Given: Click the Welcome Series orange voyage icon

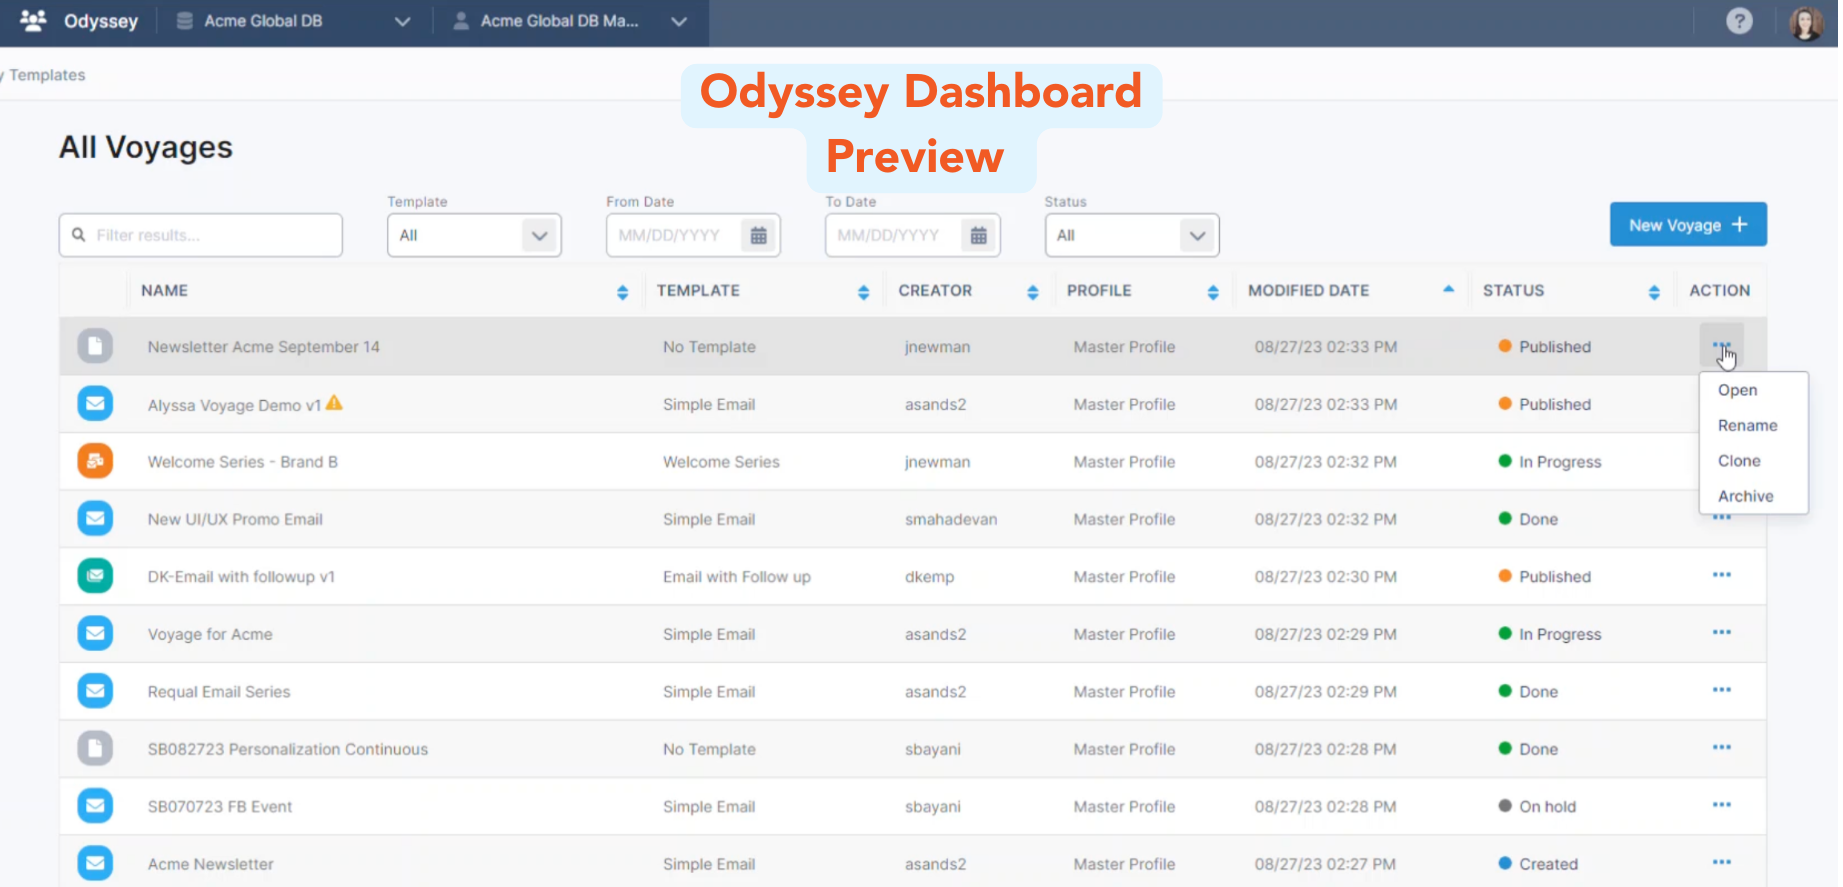Looking at the screenshot, I should (x=95, y=461).
